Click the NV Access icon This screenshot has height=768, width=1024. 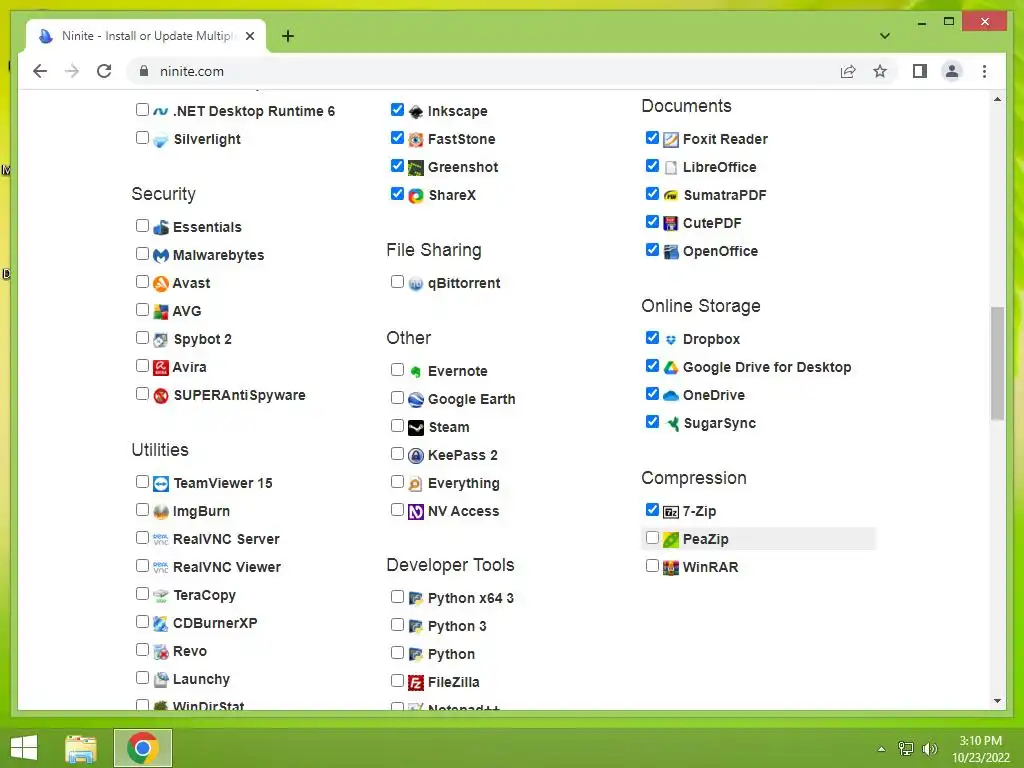pyautogui.click(x=415, y=512)
